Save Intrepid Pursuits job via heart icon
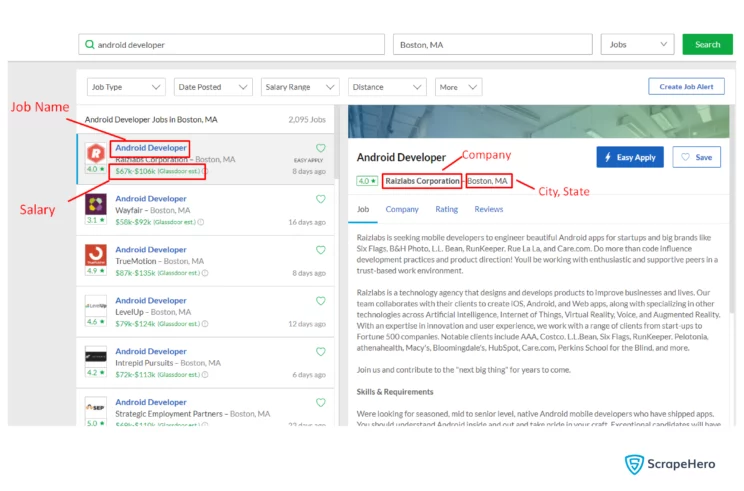Screen dimensions: 744x491 coord(321,352)
